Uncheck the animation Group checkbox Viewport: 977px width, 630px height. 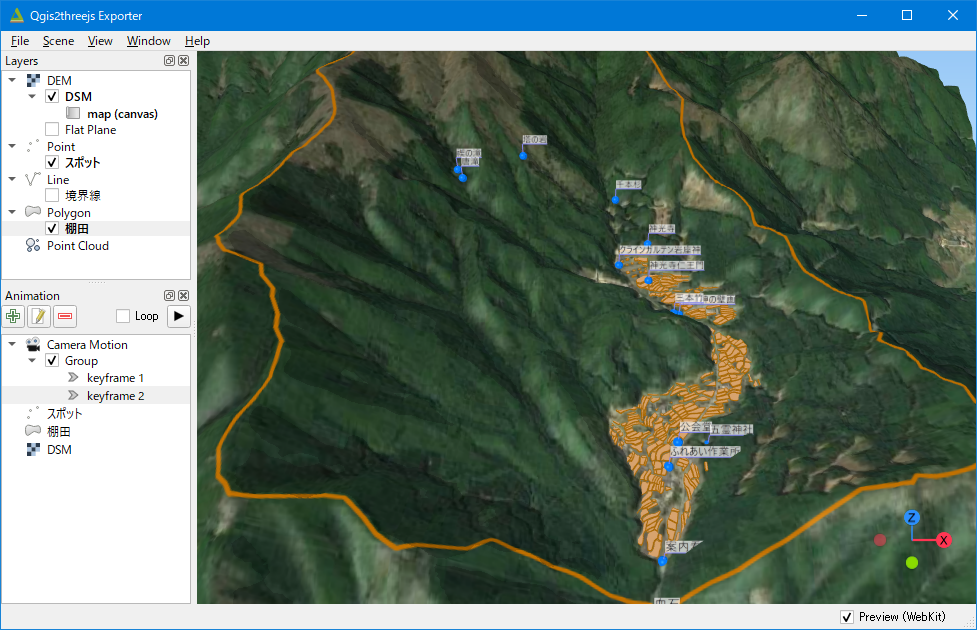(52, 361)
